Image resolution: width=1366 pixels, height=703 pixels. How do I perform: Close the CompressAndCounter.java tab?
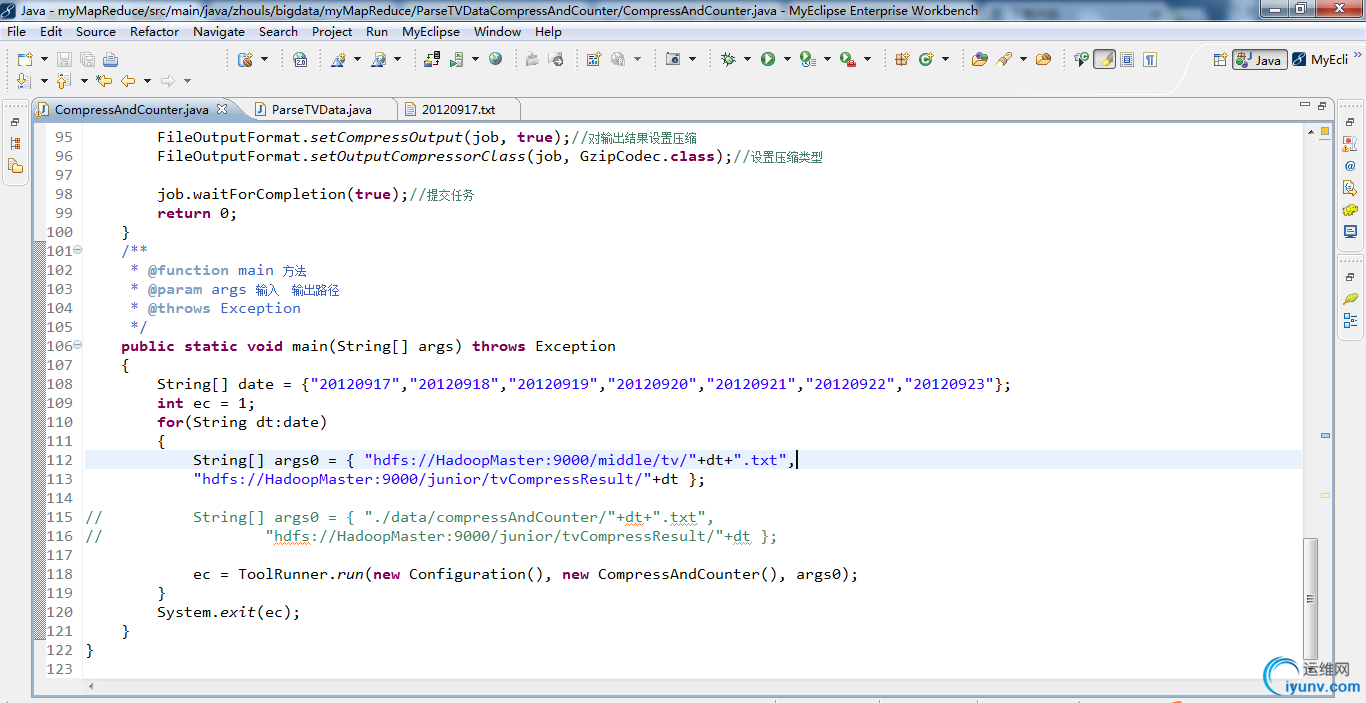coord(222,109)
